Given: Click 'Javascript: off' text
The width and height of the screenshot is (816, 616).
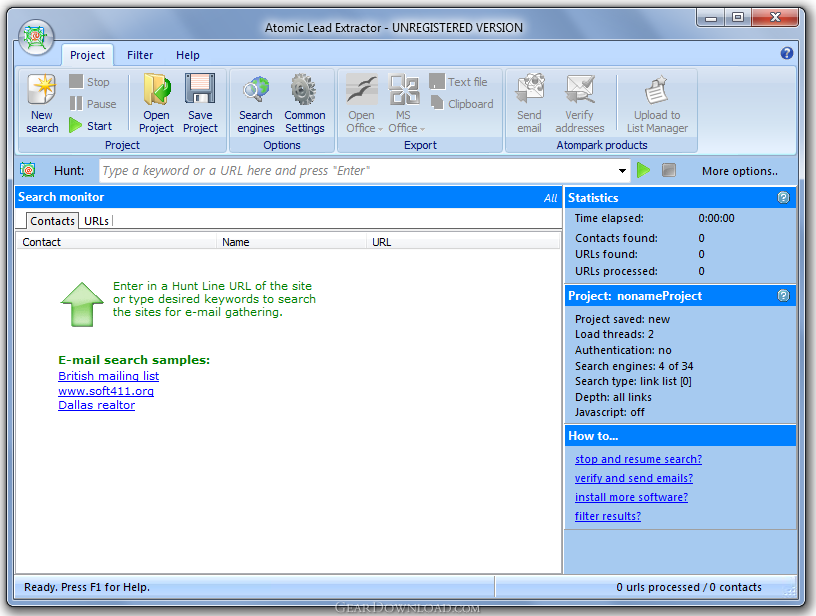Looking at the screenshot, I should click(609, 412).
